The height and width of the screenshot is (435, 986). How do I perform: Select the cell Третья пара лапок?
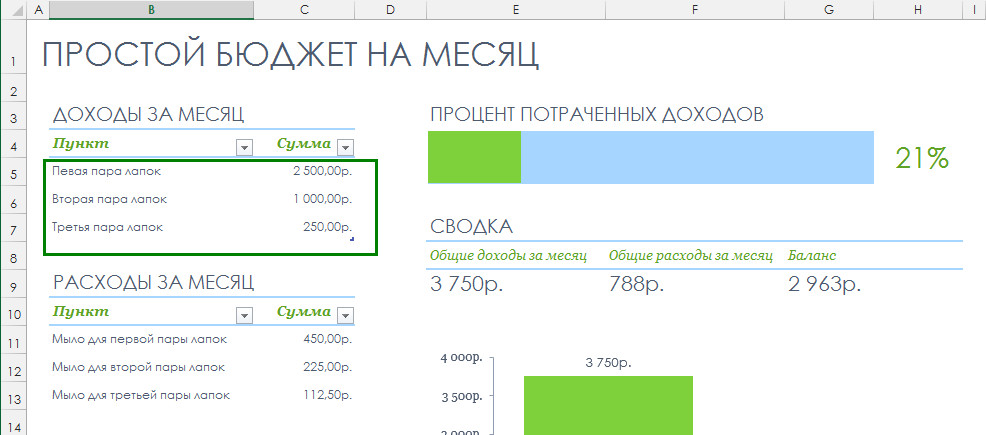pyautogui.click(x=152, y=228)
